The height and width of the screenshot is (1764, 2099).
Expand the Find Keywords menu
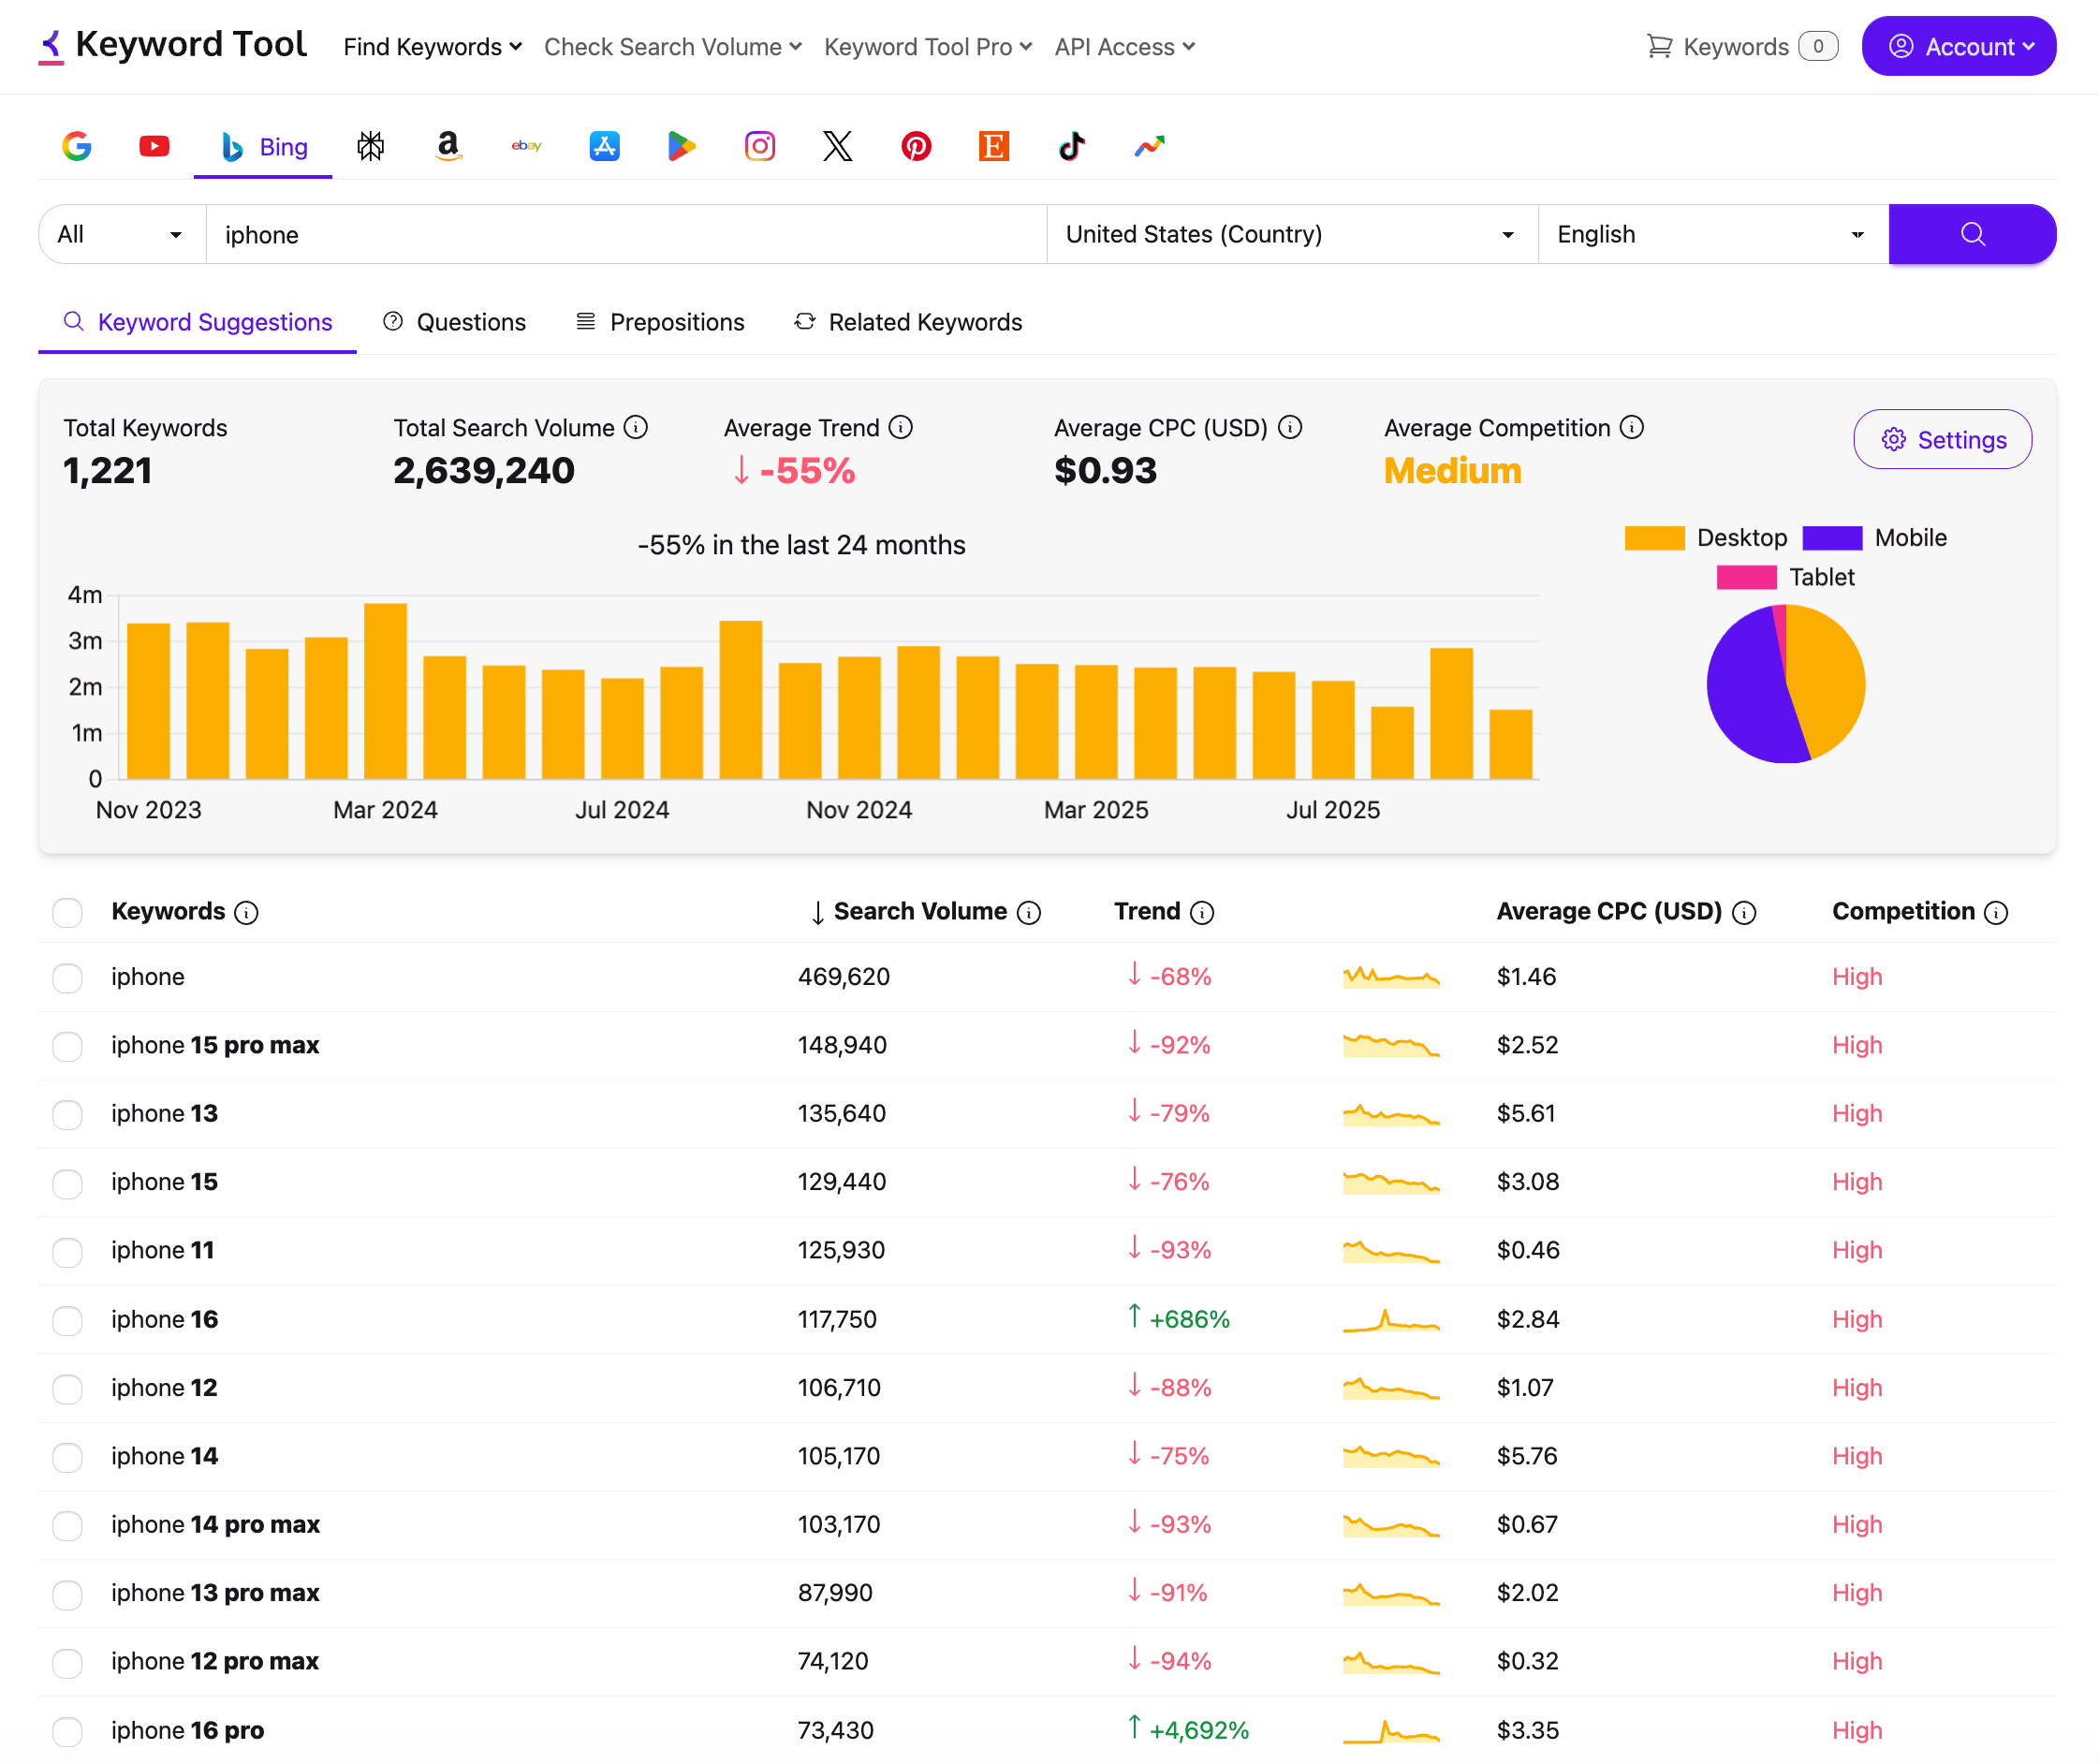coord(432,47)
